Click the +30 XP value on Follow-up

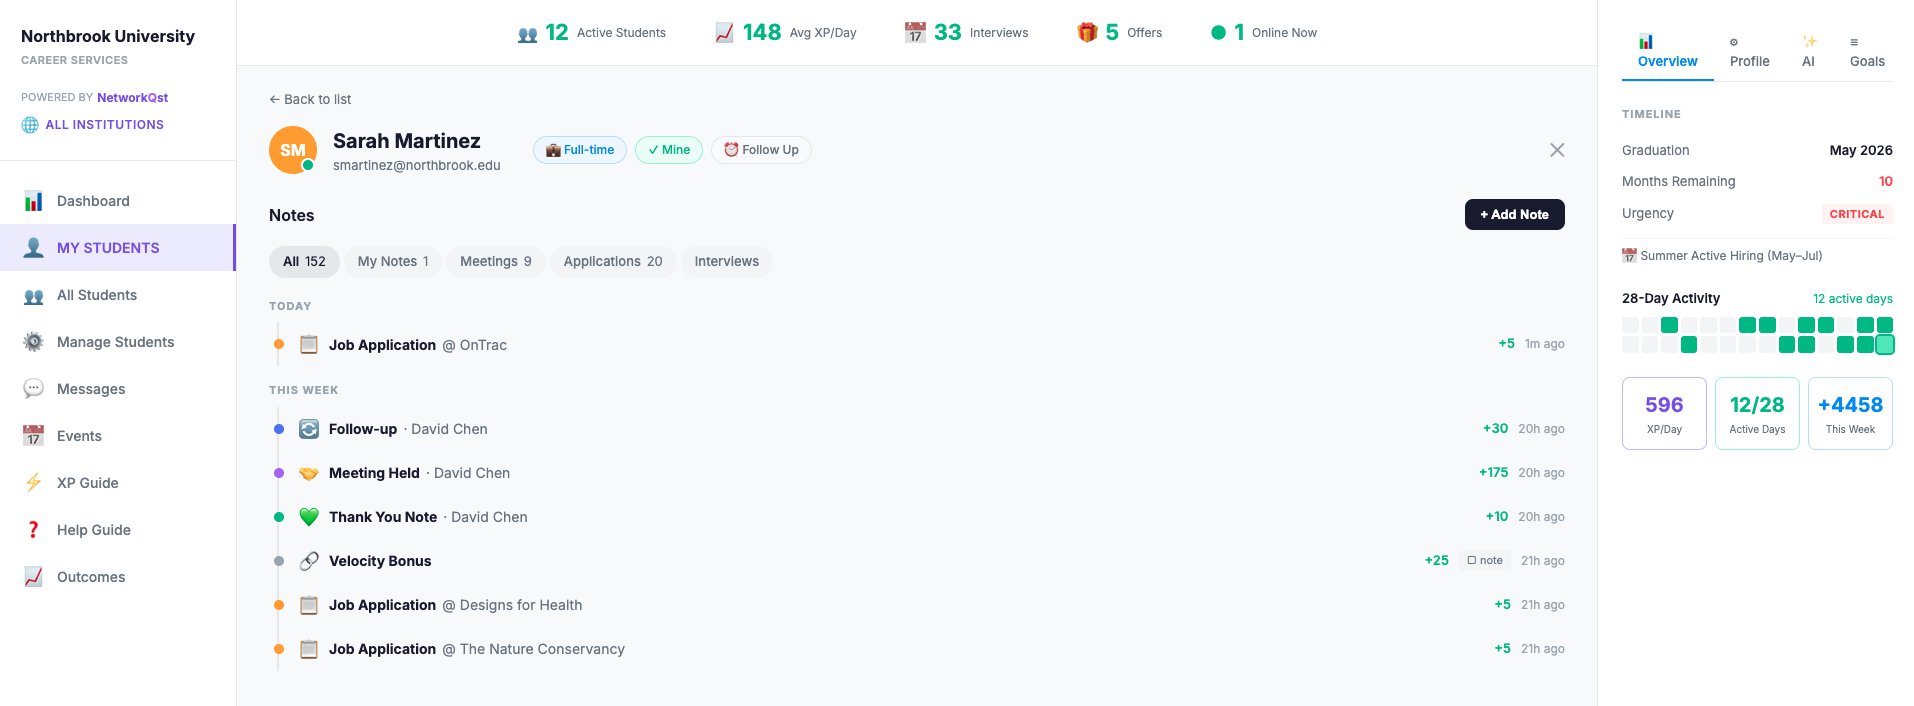pyautogui.click(x=1495, y=429)
